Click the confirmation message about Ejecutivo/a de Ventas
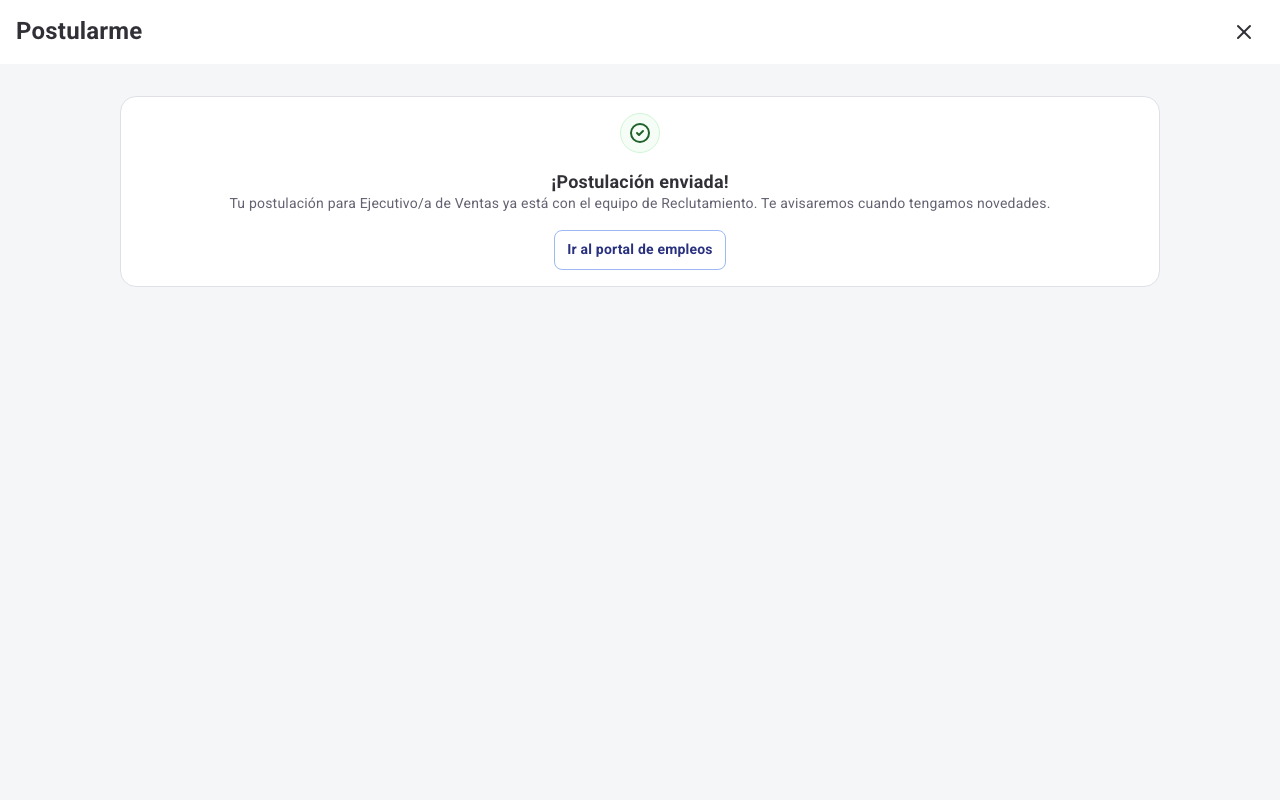The width and height of the screenshot is (1280, 800). click(640, 203)
